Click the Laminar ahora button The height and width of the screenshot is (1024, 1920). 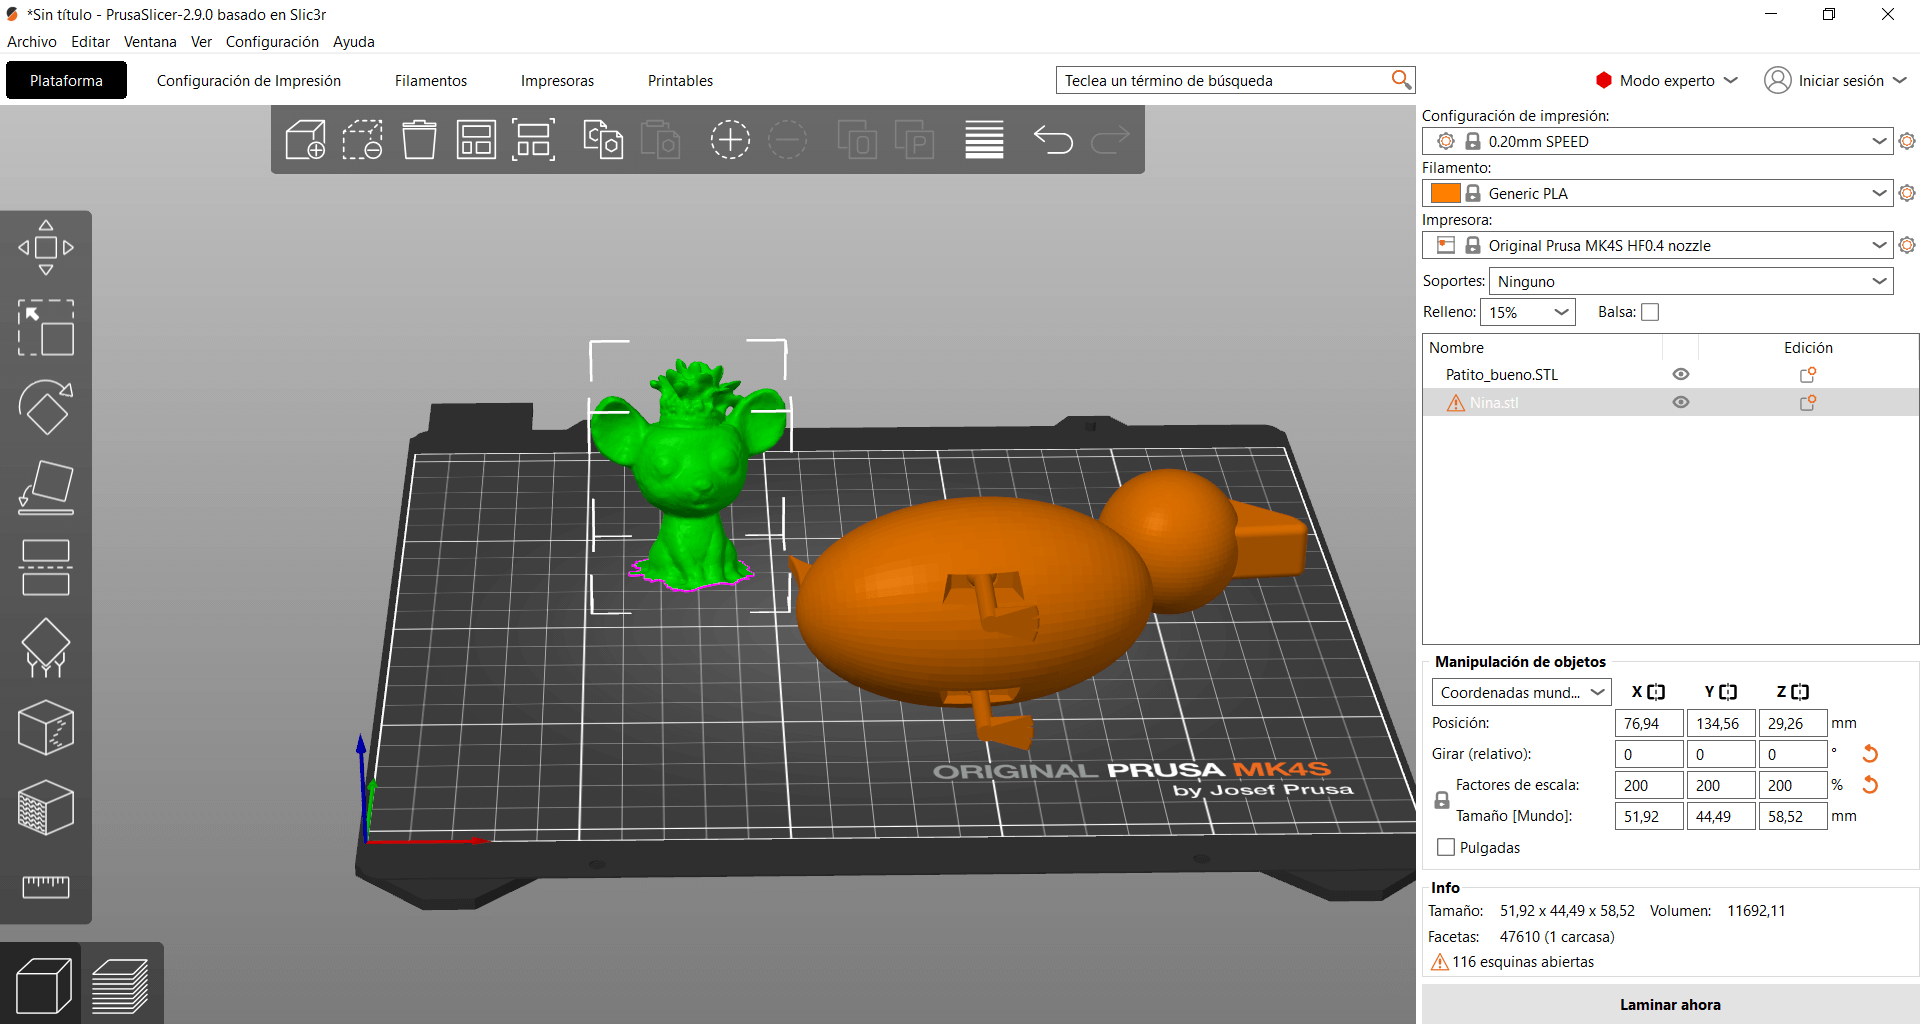coord(1670,1005)
